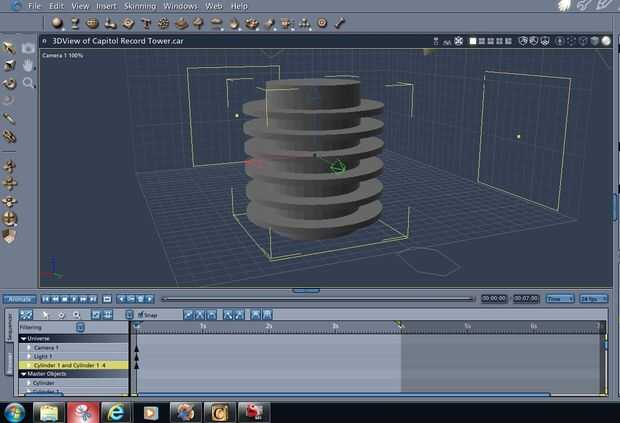
Task: Toggle the Snap checkbox in sequencer
Action: point(140,315)
